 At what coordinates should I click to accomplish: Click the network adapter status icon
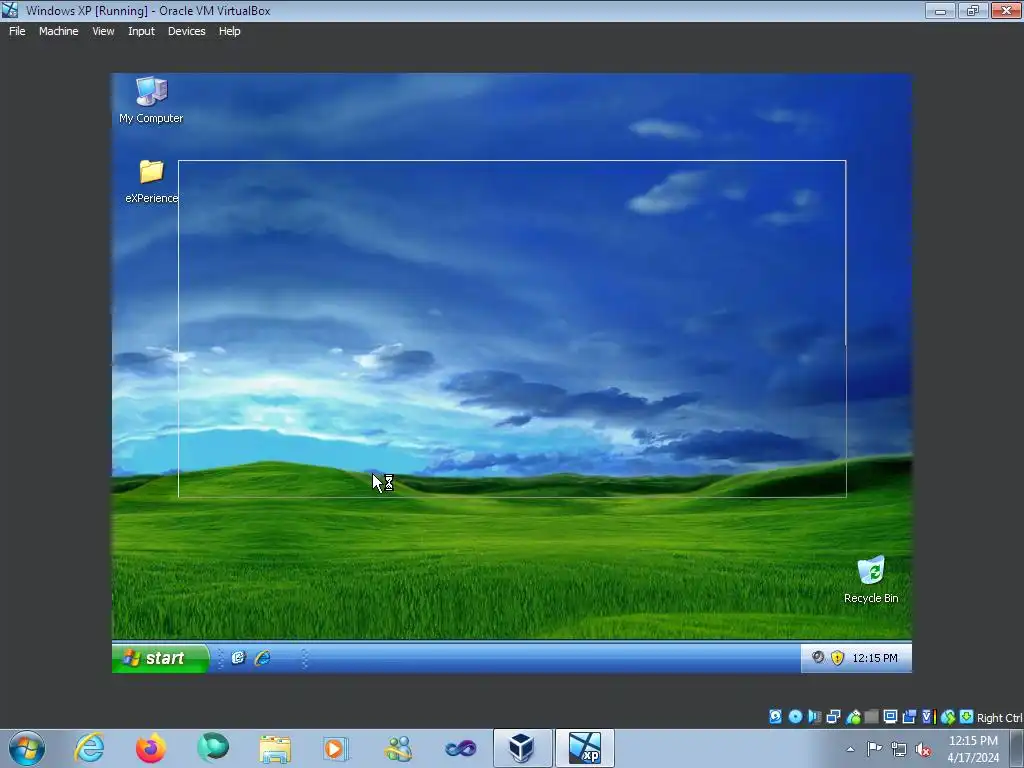[833, 716]
